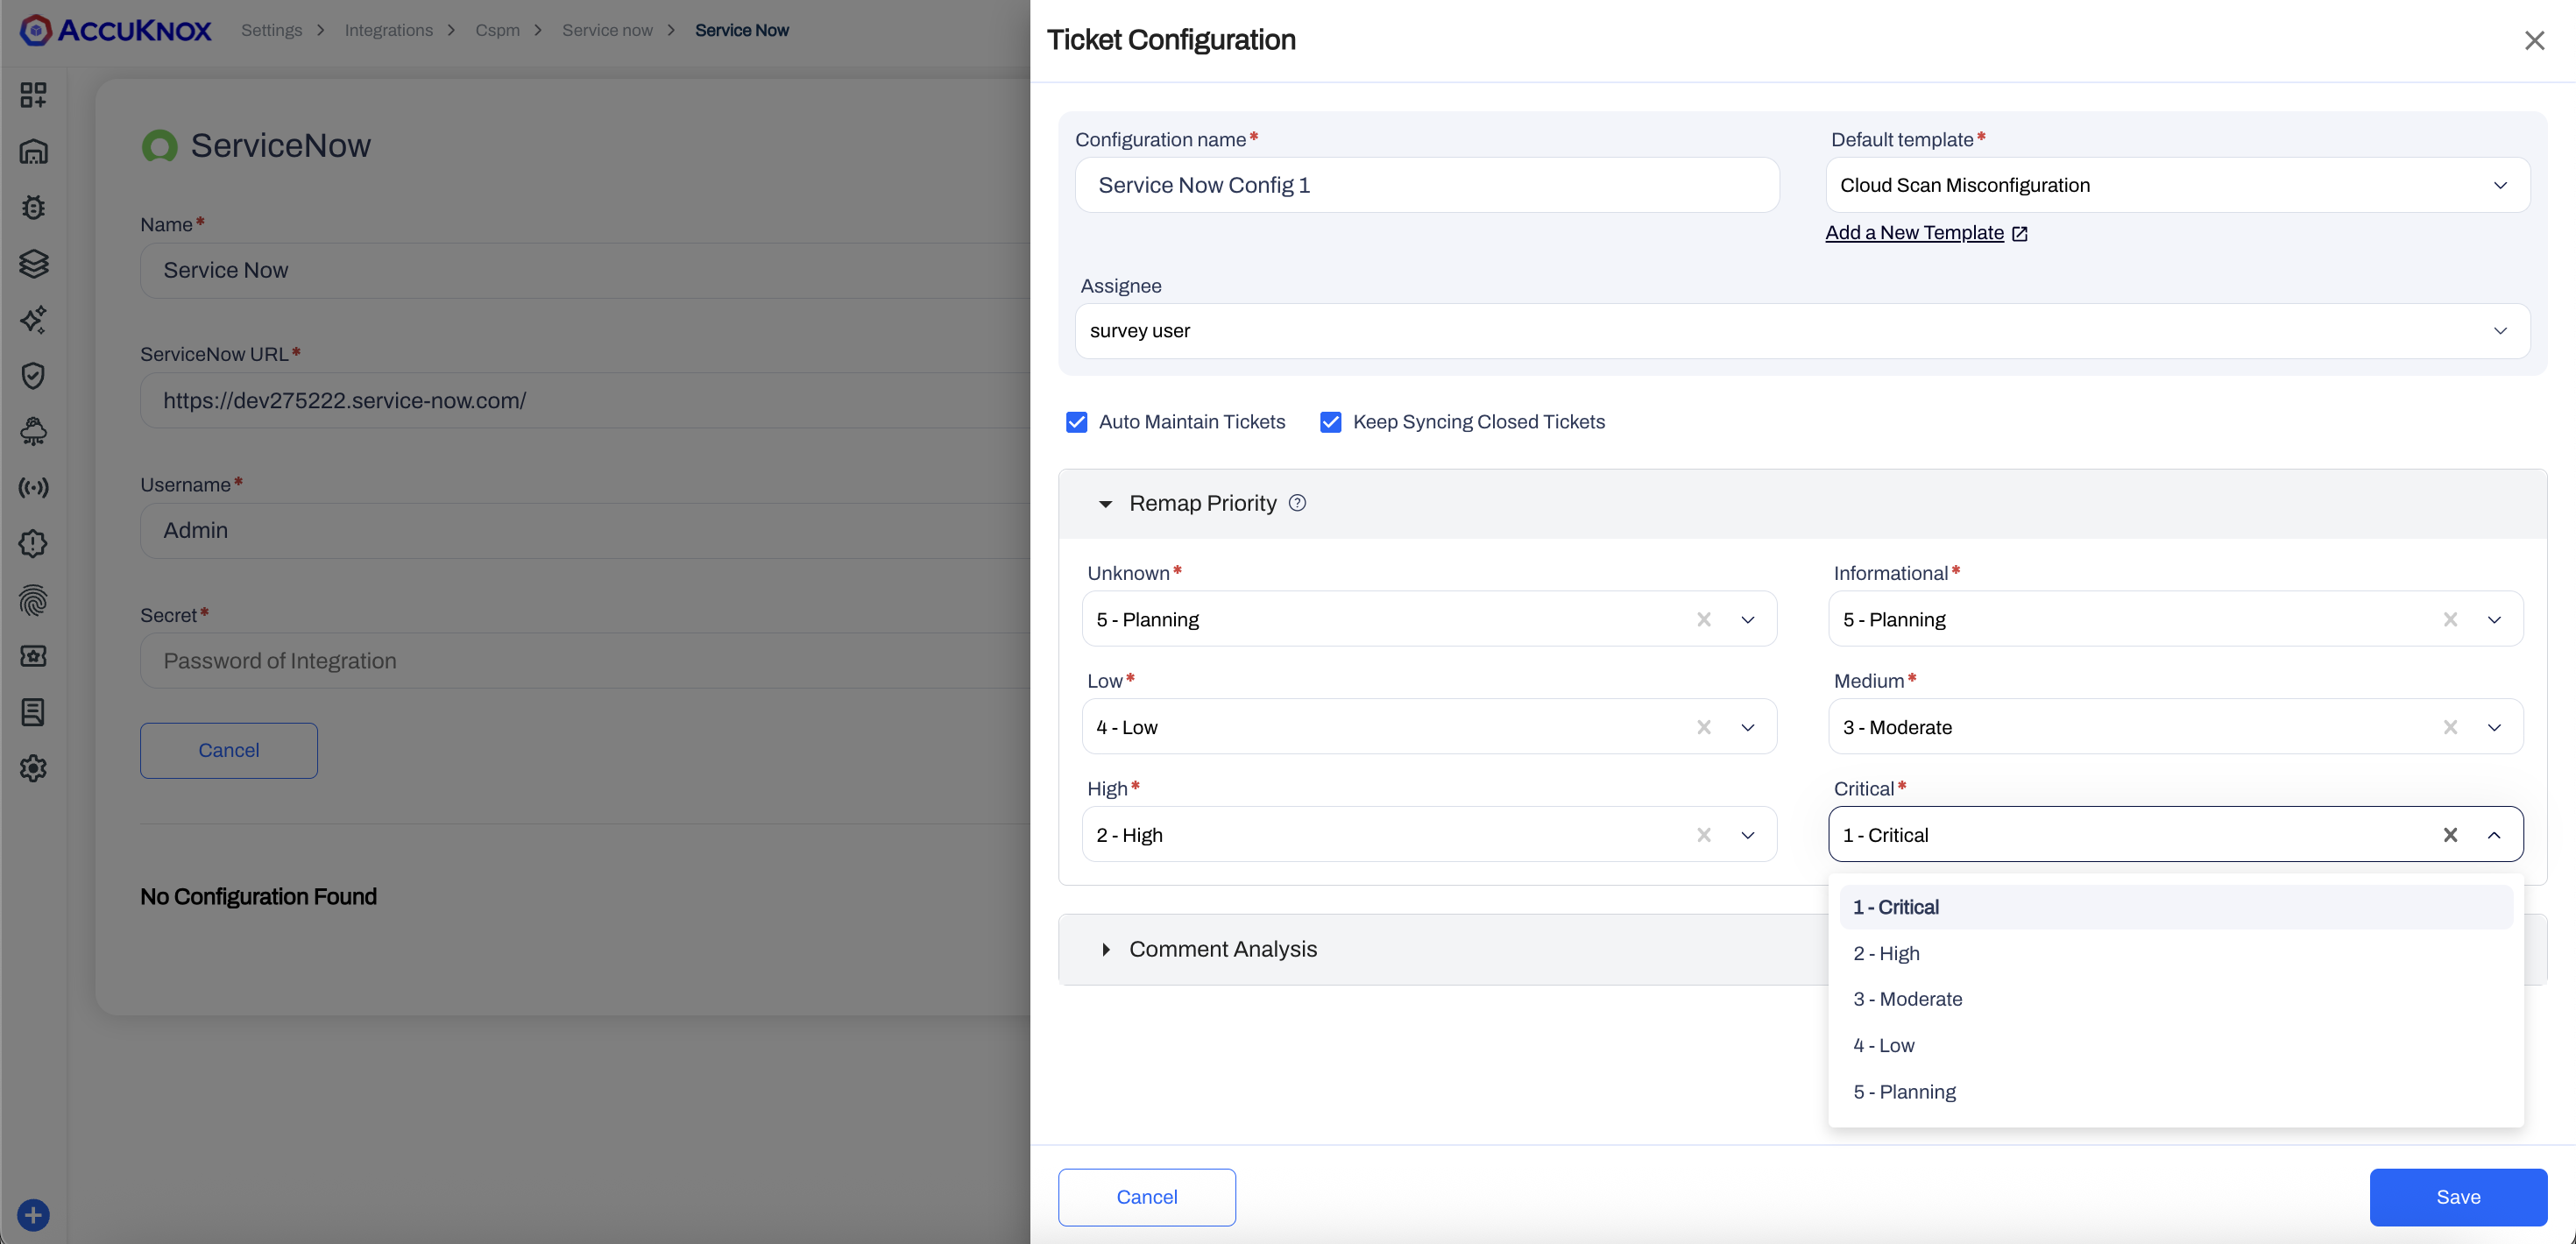Choose 3 - Moderate from the Critical priority list
This screenshot has width=2576, height=1244.
[1906, 998]
